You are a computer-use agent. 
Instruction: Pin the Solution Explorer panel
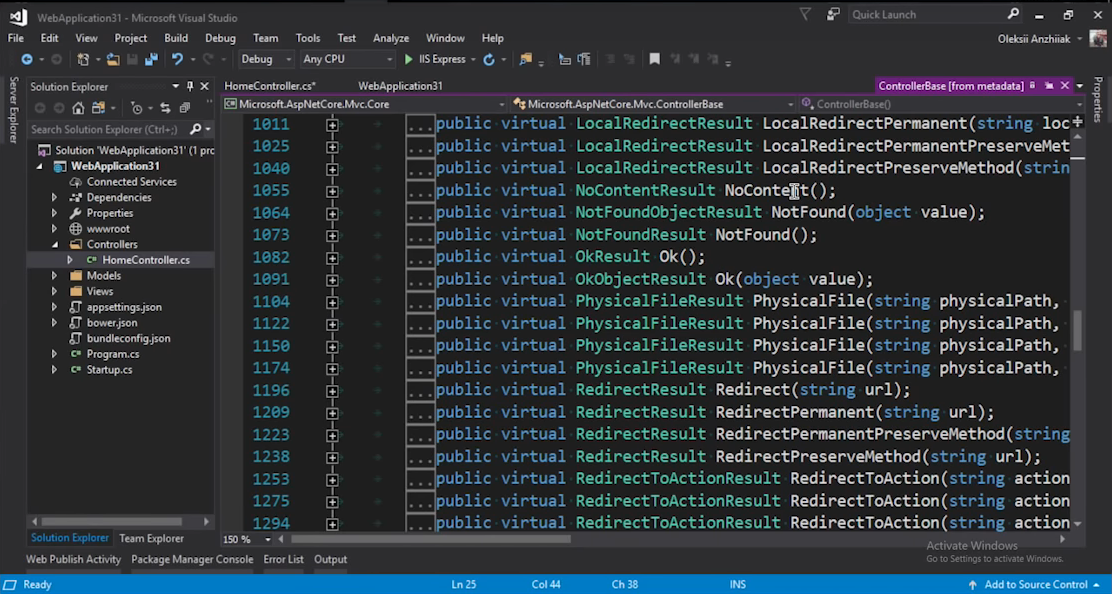click(x=189, y=86)
